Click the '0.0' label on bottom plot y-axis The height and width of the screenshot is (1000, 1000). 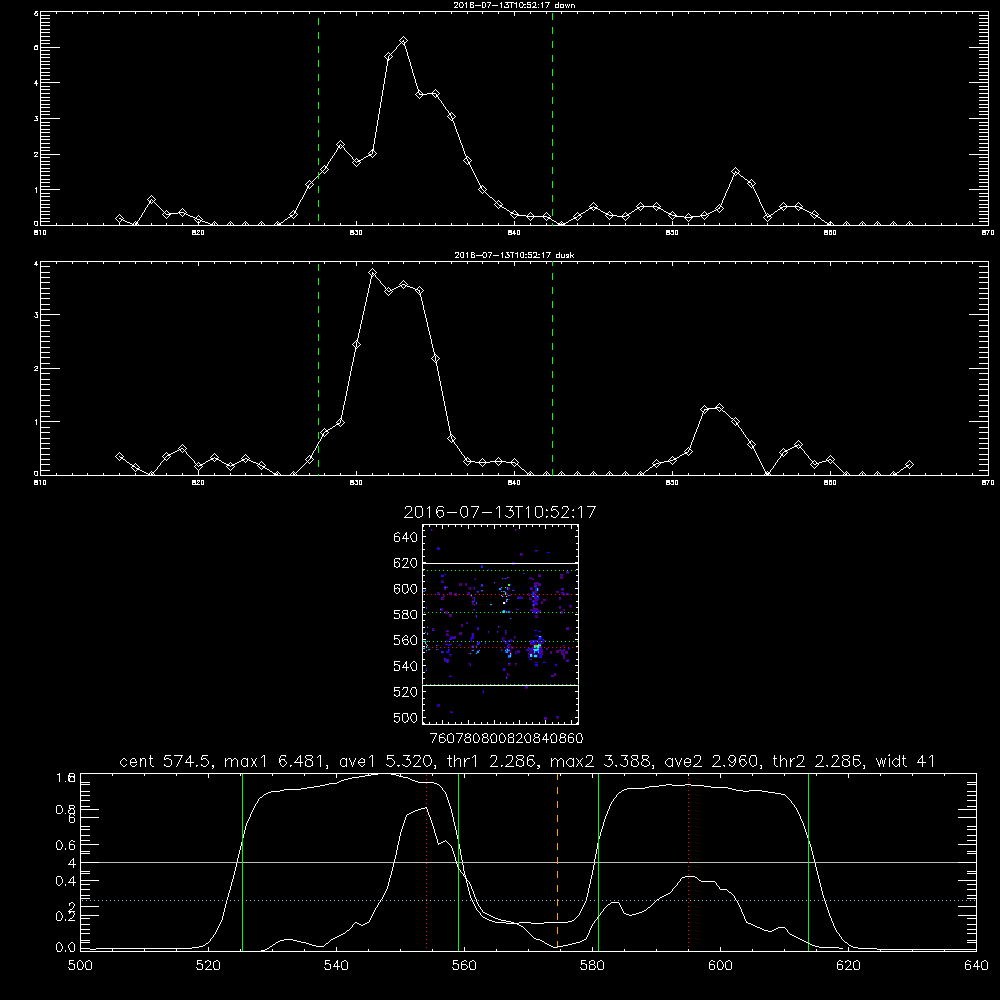(65, 948)
